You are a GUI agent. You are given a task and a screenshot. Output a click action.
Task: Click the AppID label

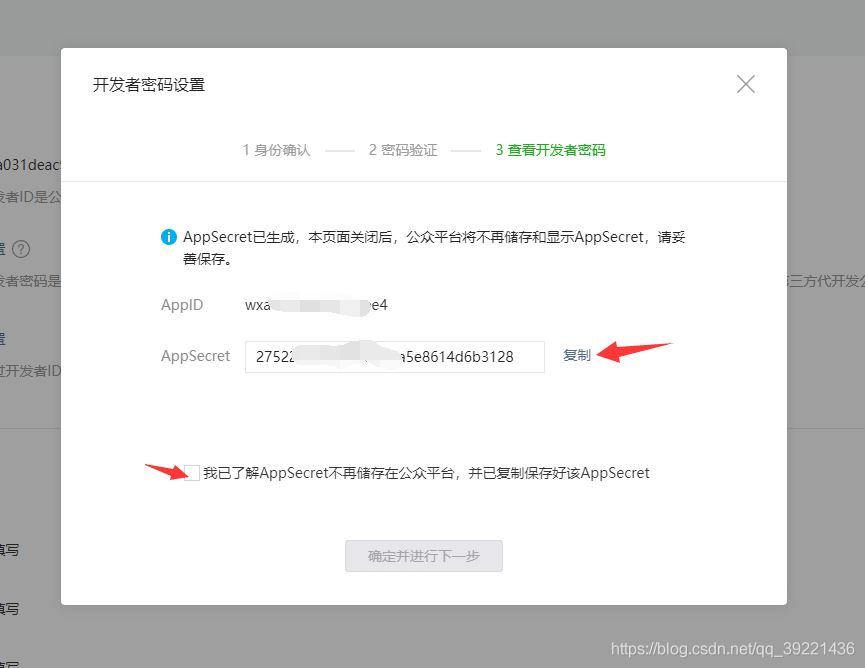coord(182,305)
